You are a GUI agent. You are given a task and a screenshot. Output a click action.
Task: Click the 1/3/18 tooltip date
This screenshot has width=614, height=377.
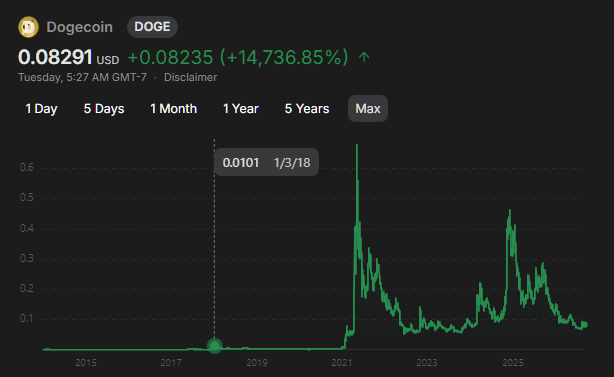[292, 162]
